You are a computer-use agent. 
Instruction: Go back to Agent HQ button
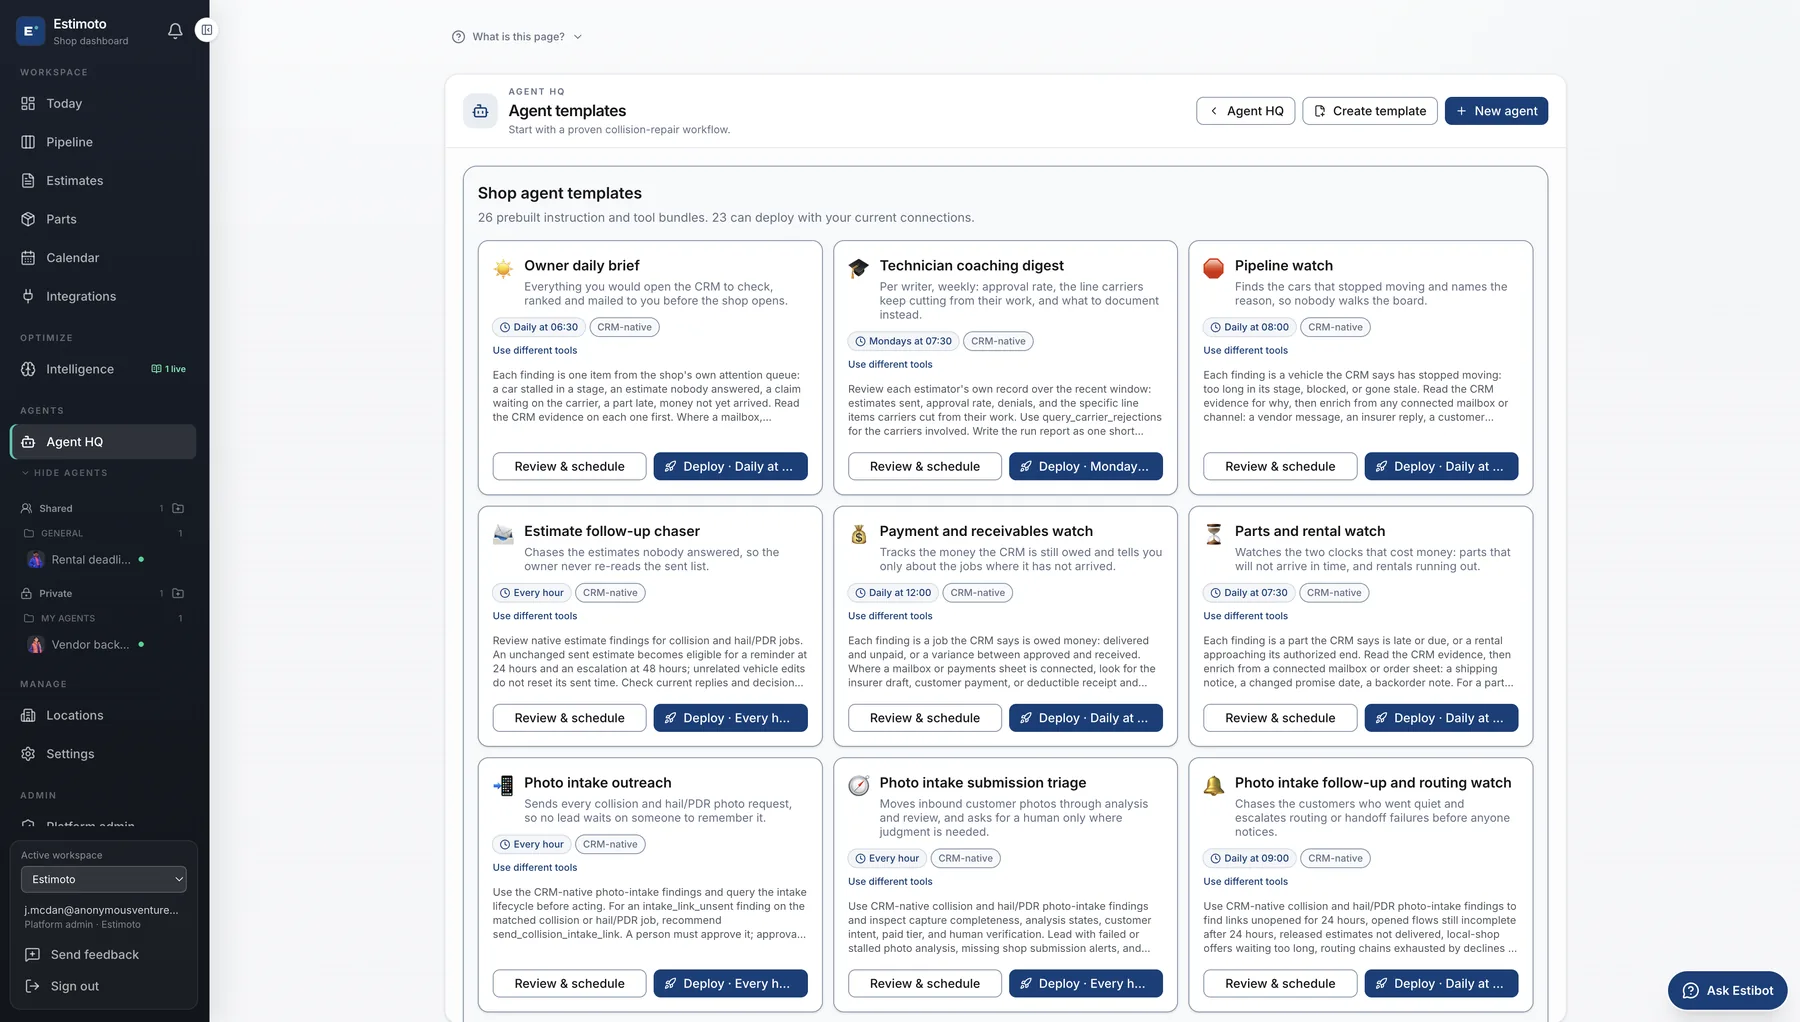pyautogui.click(x=1246, y=111)
